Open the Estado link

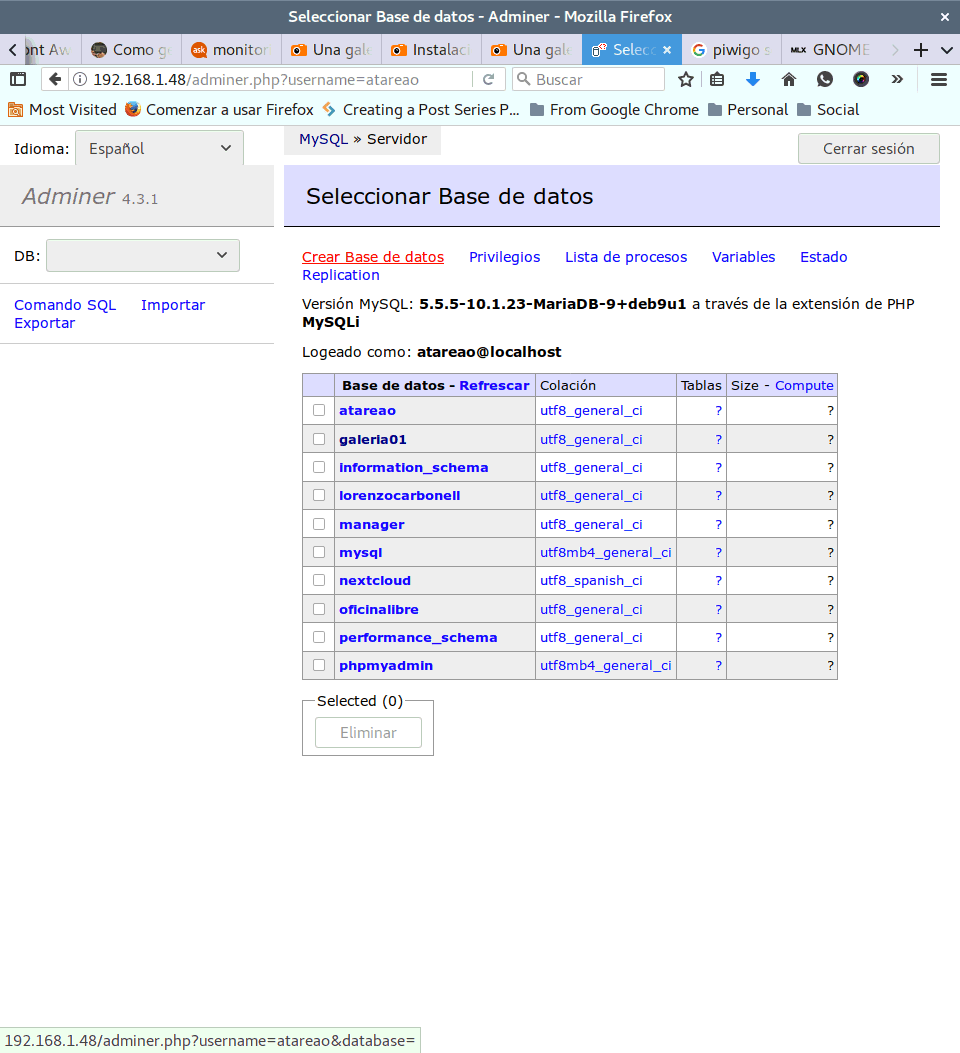tap(823, 257)
